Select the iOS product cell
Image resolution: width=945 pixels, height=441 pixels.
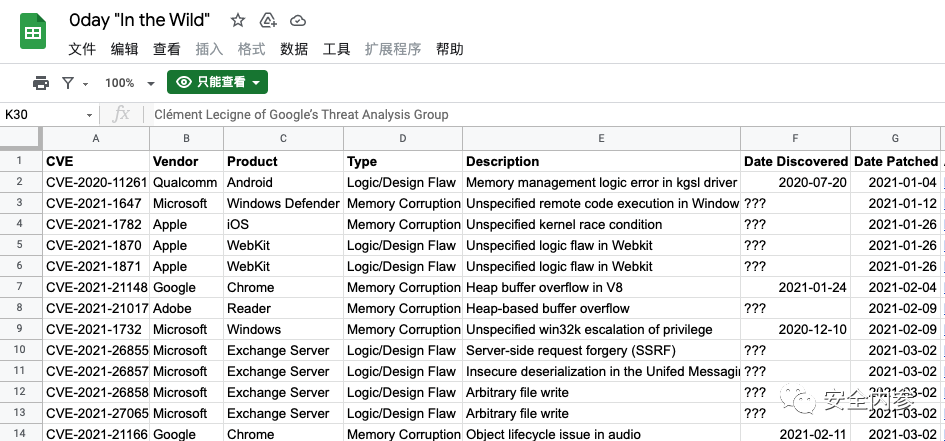point(283,224)
